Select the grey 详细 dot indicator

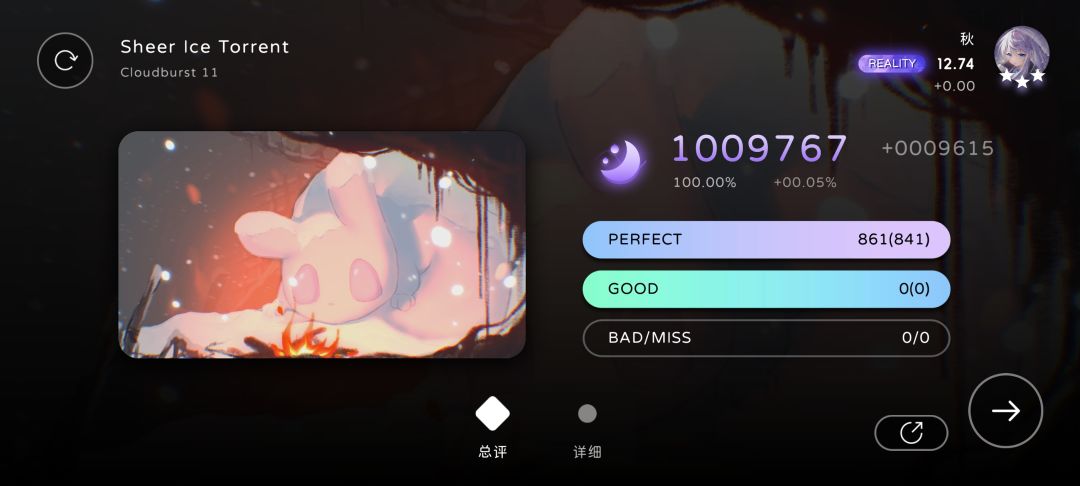(587, 414)
